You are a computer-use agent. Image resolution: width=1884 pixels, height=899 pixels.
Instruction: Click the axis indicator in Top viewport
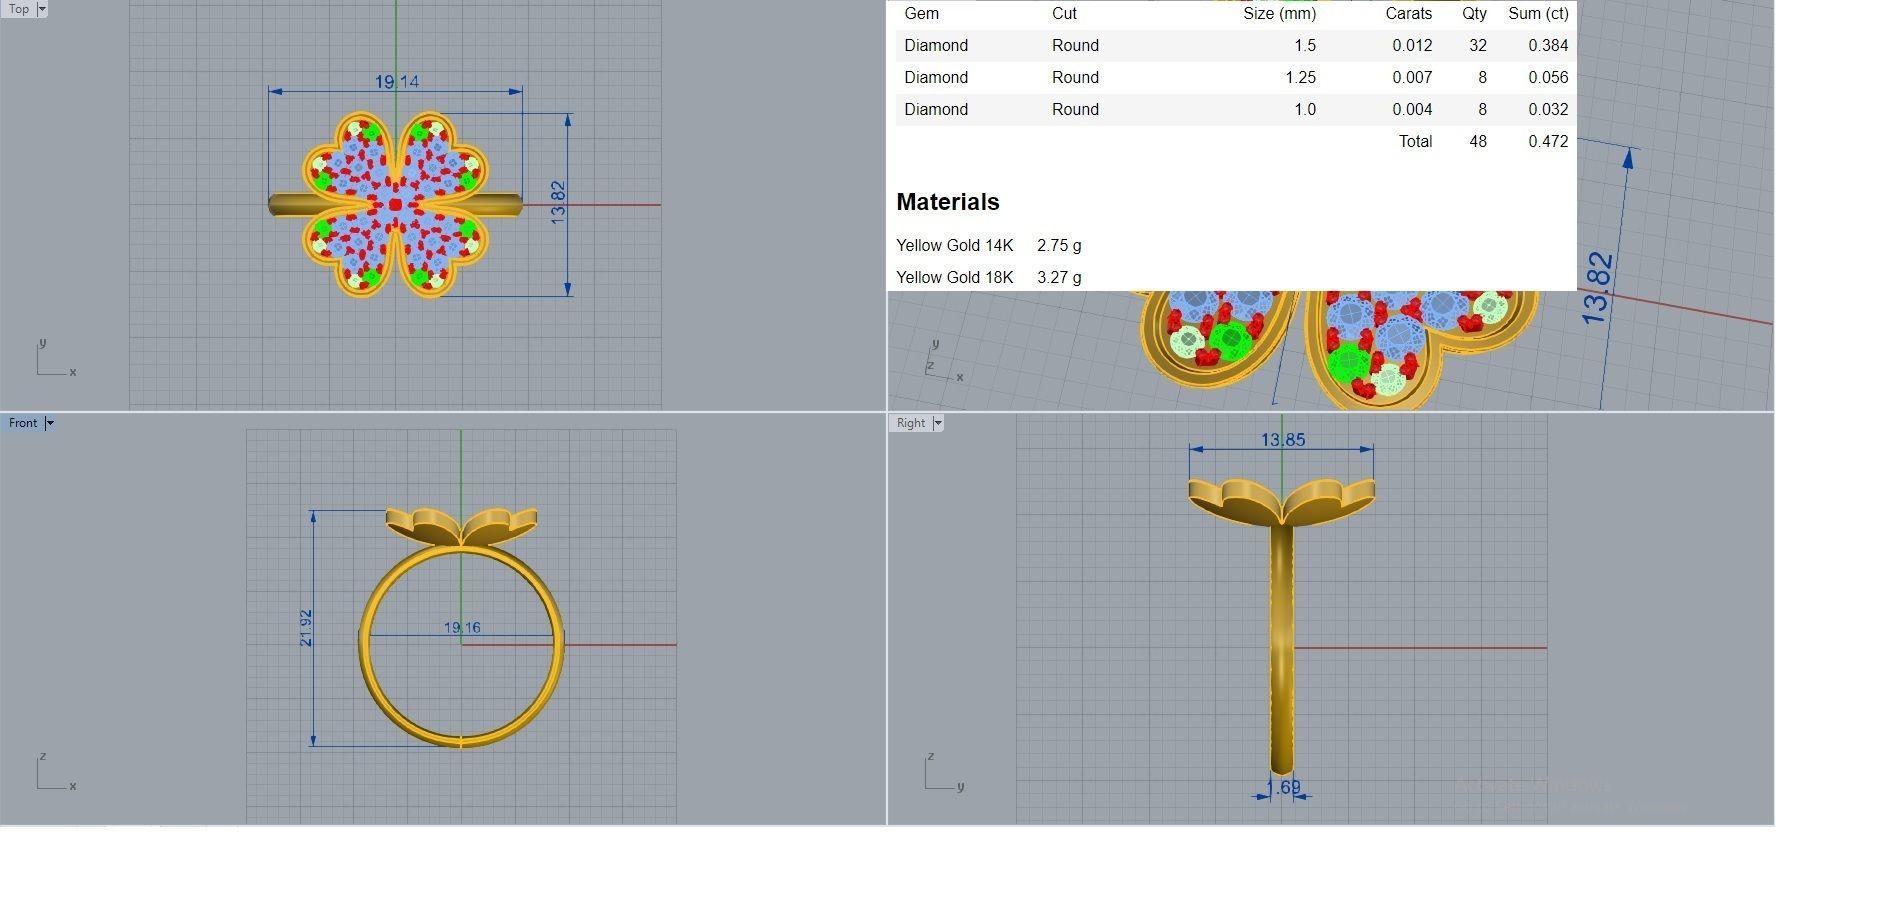pos(56,358)
